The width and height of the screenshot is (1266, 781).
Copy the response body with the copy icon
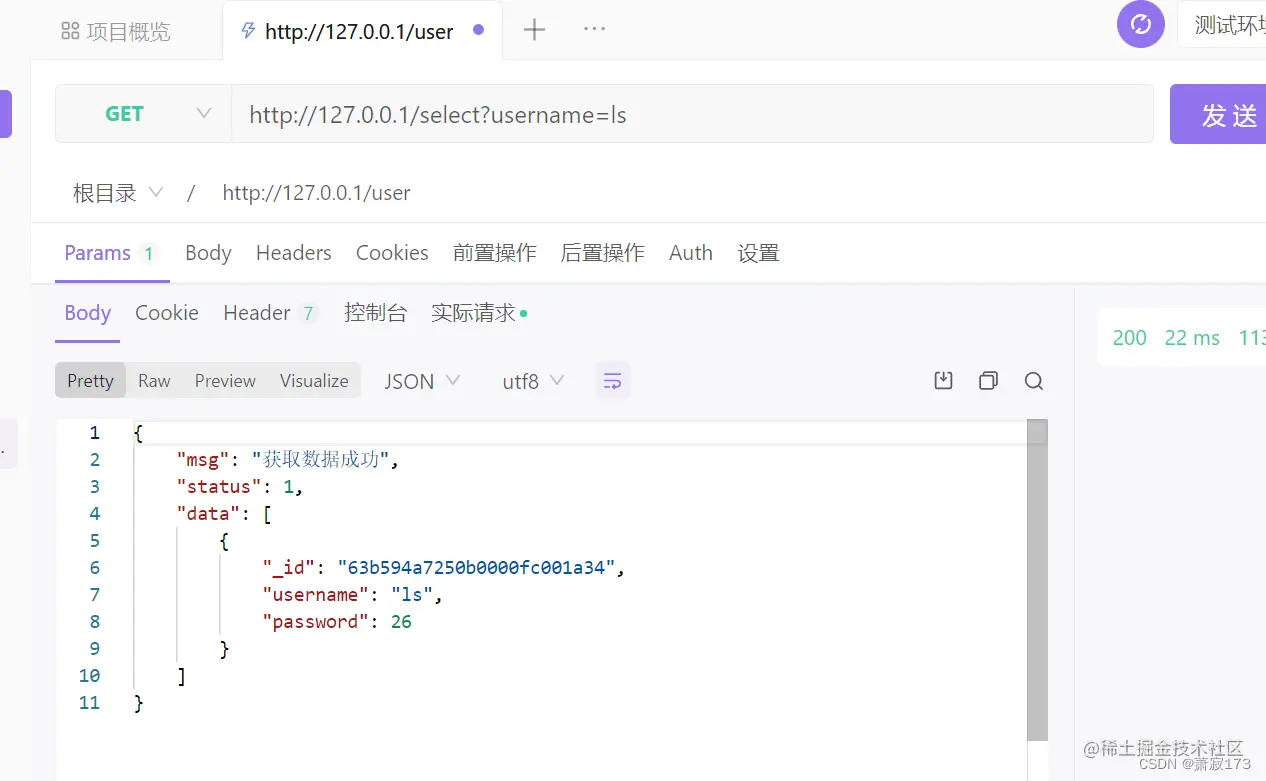click(988, 380)
